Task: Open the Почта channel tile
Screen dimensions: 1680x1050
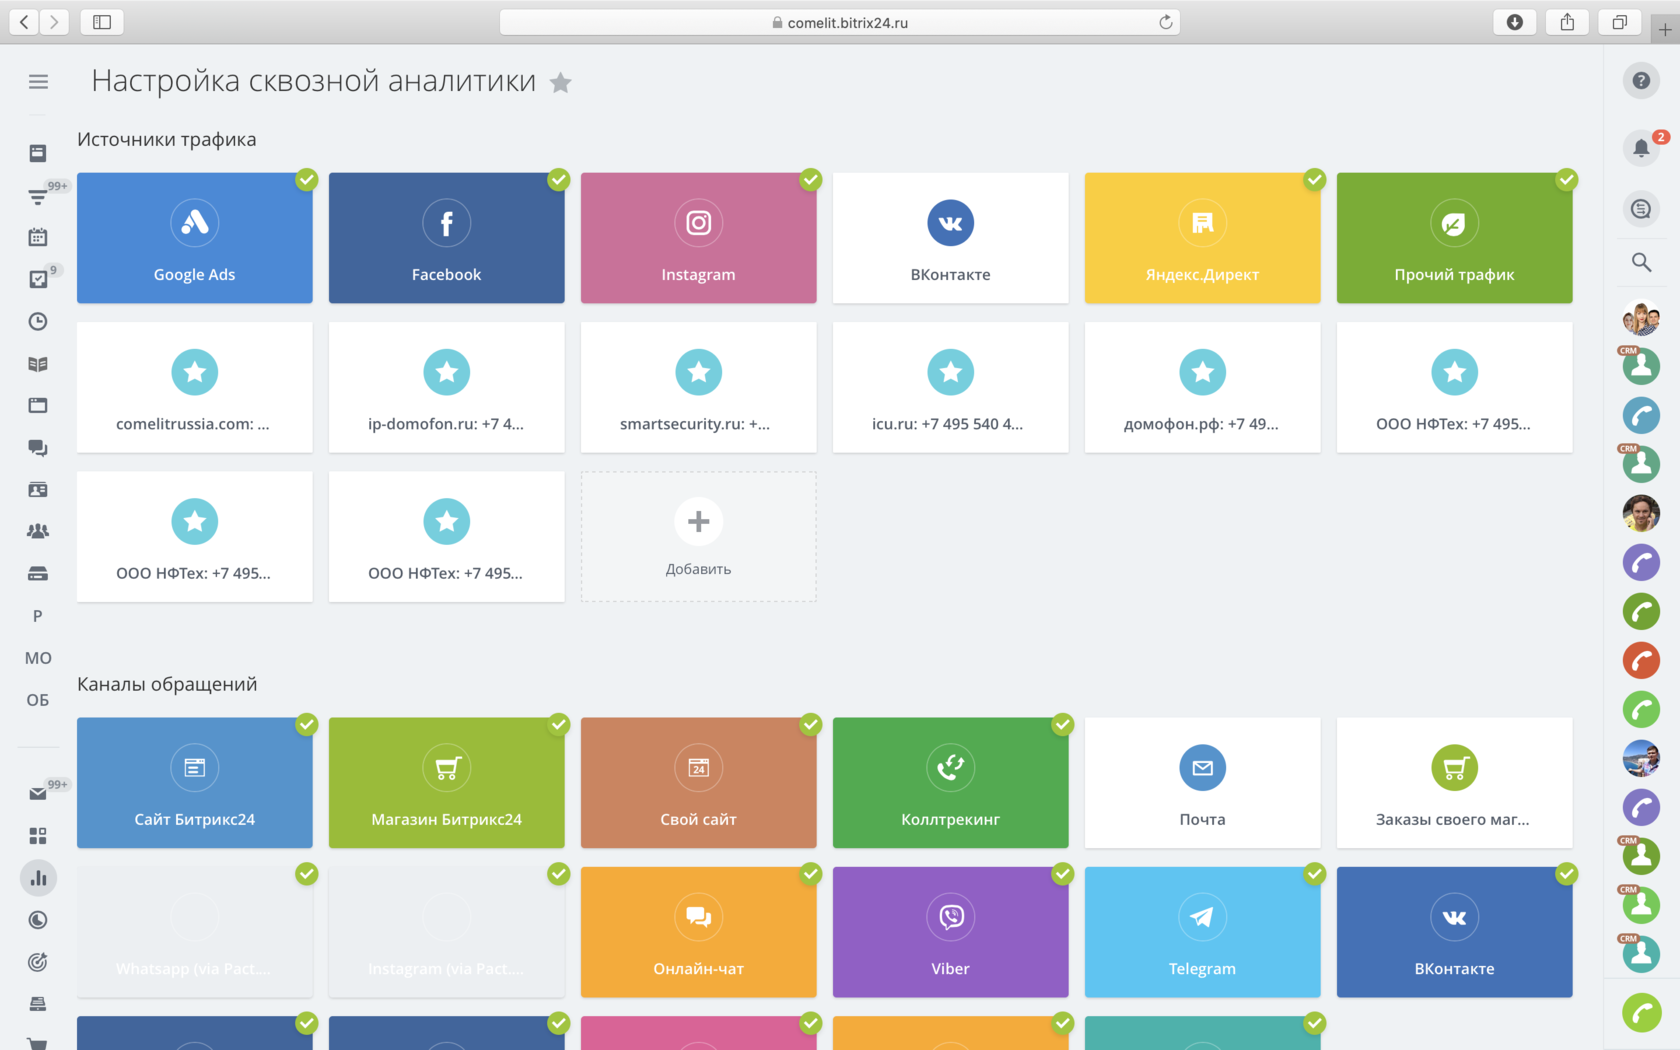Action: 1202,783
